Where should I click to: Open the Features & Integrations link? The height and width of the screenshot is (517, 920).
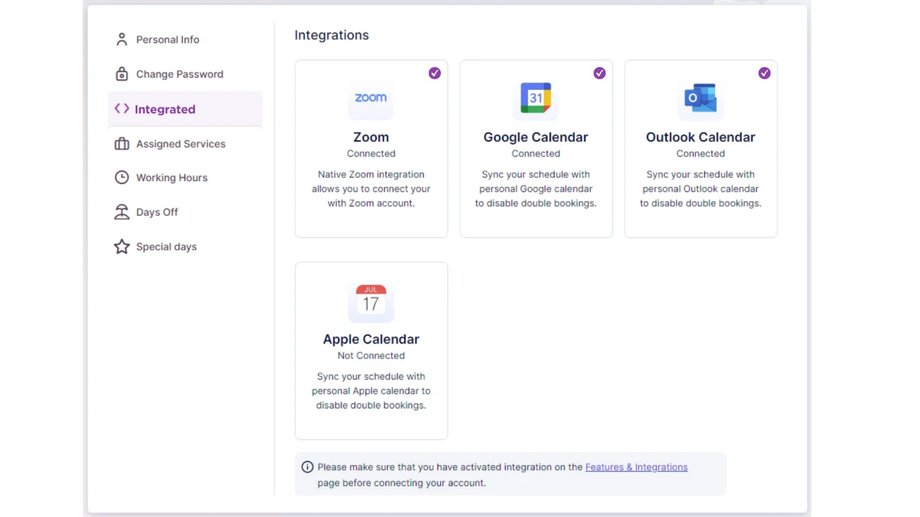click(636, 467)
